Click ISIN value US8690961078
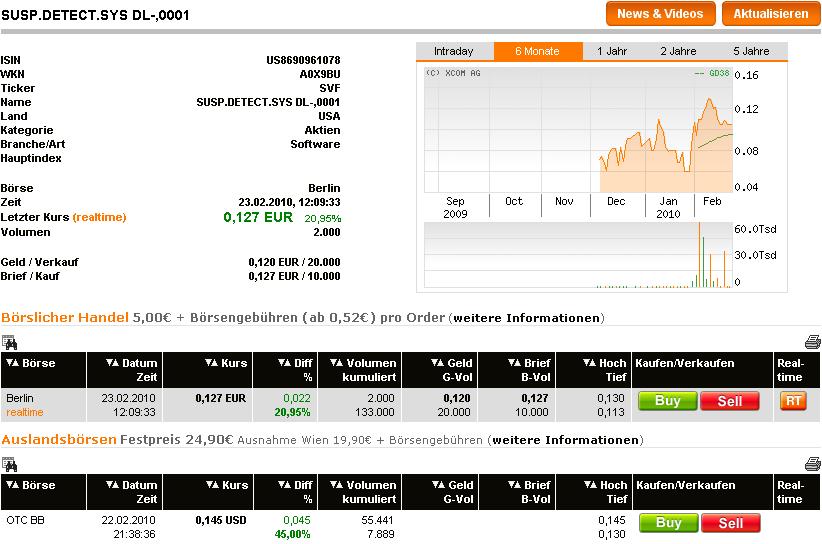The width and height of the screenshot is (822, 544). (x=303, y=60)
